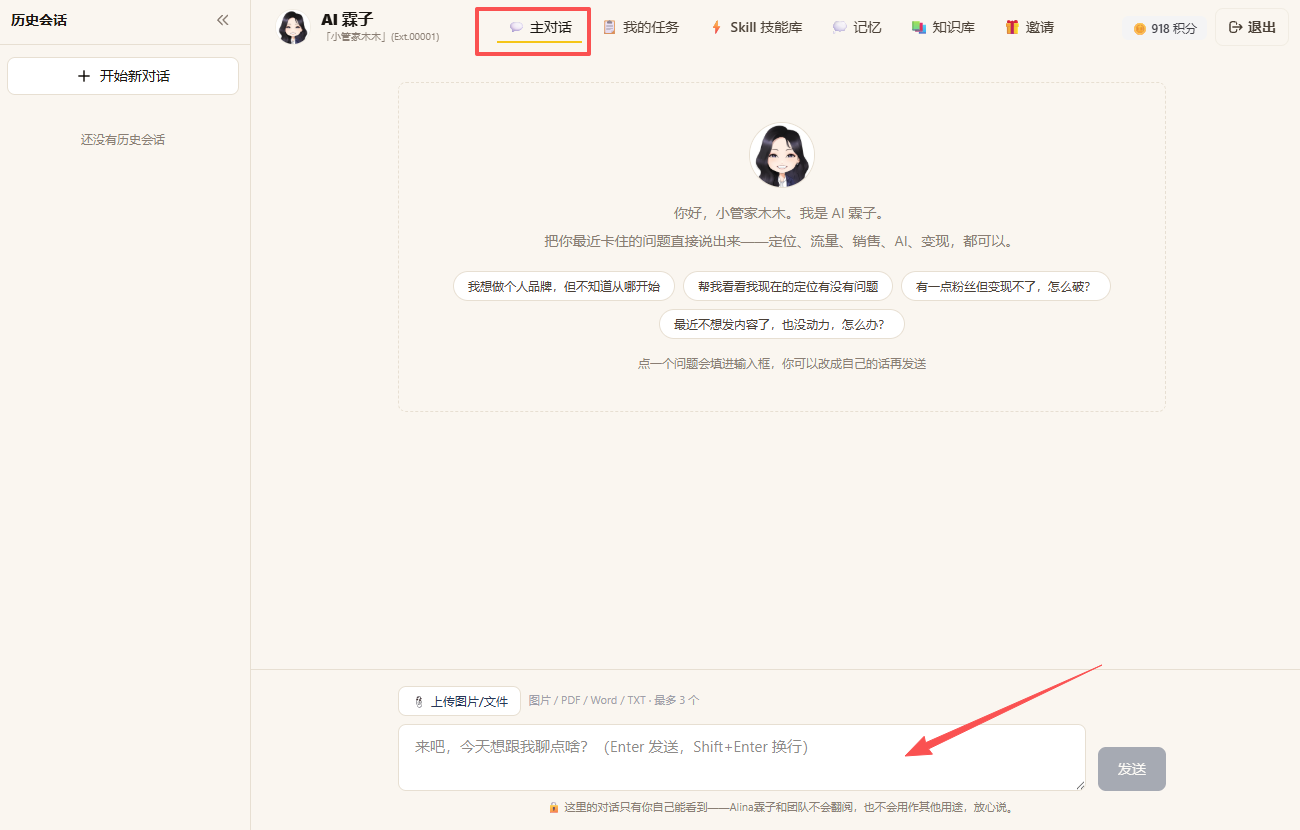The width and height of the screenshot is (1300, 830).
Task: Collapse the 历史会话 sidebar with the double chevron
Action: (222, 20)
